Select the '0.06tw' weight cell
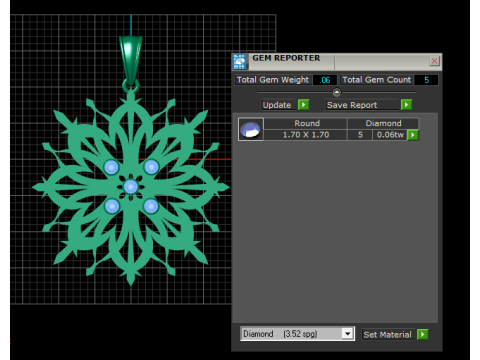Image resolution: width=480 pixels, height=360 pixels. pos(390,135)
